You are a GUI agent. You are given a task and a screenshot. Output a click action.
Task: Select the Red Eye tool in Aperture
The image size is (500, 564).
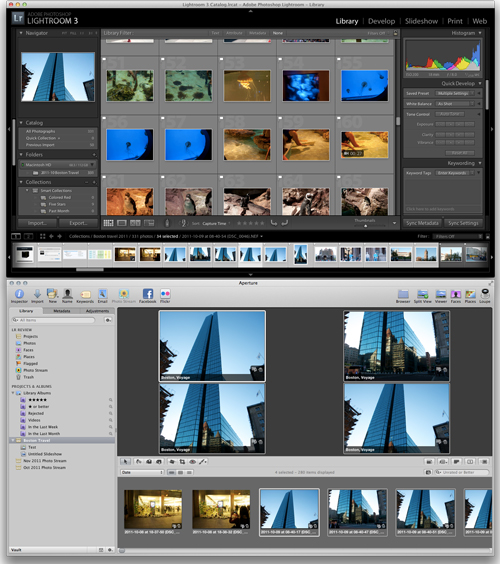pos(192,461)
